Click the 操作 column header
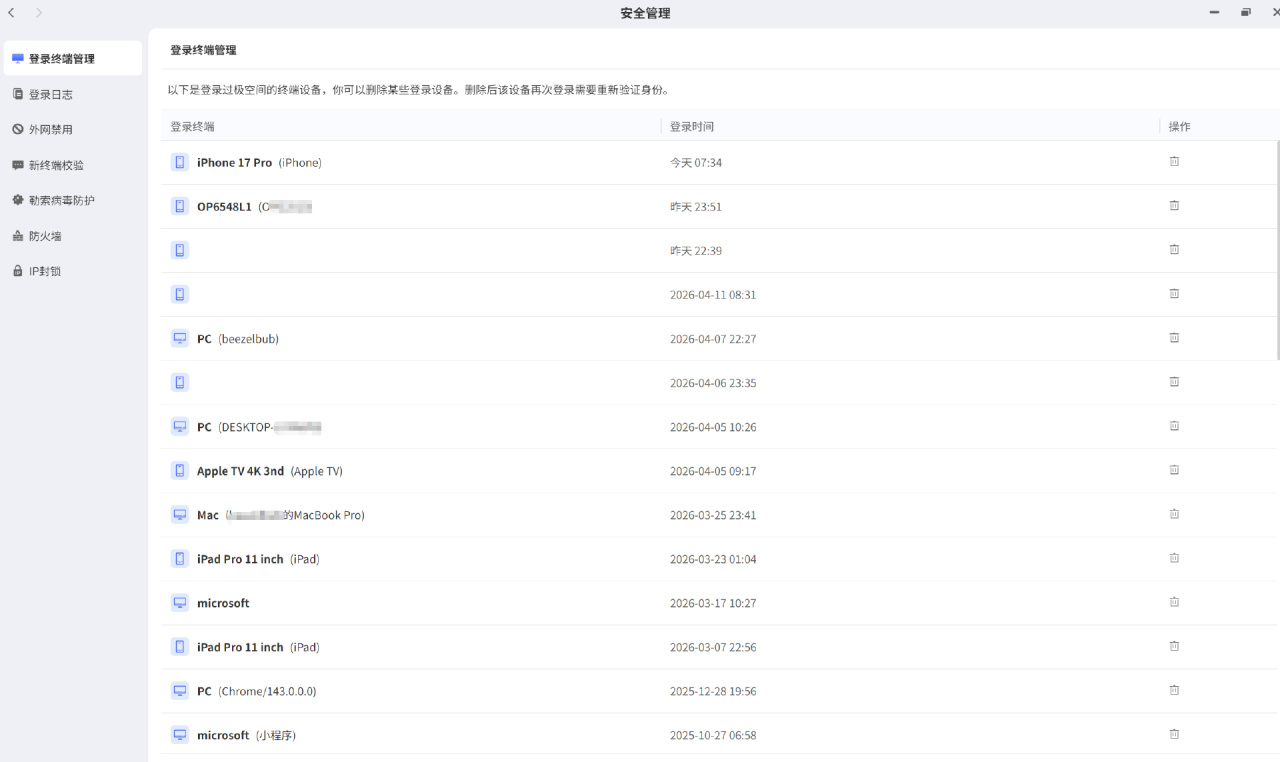 [1180, 127]
